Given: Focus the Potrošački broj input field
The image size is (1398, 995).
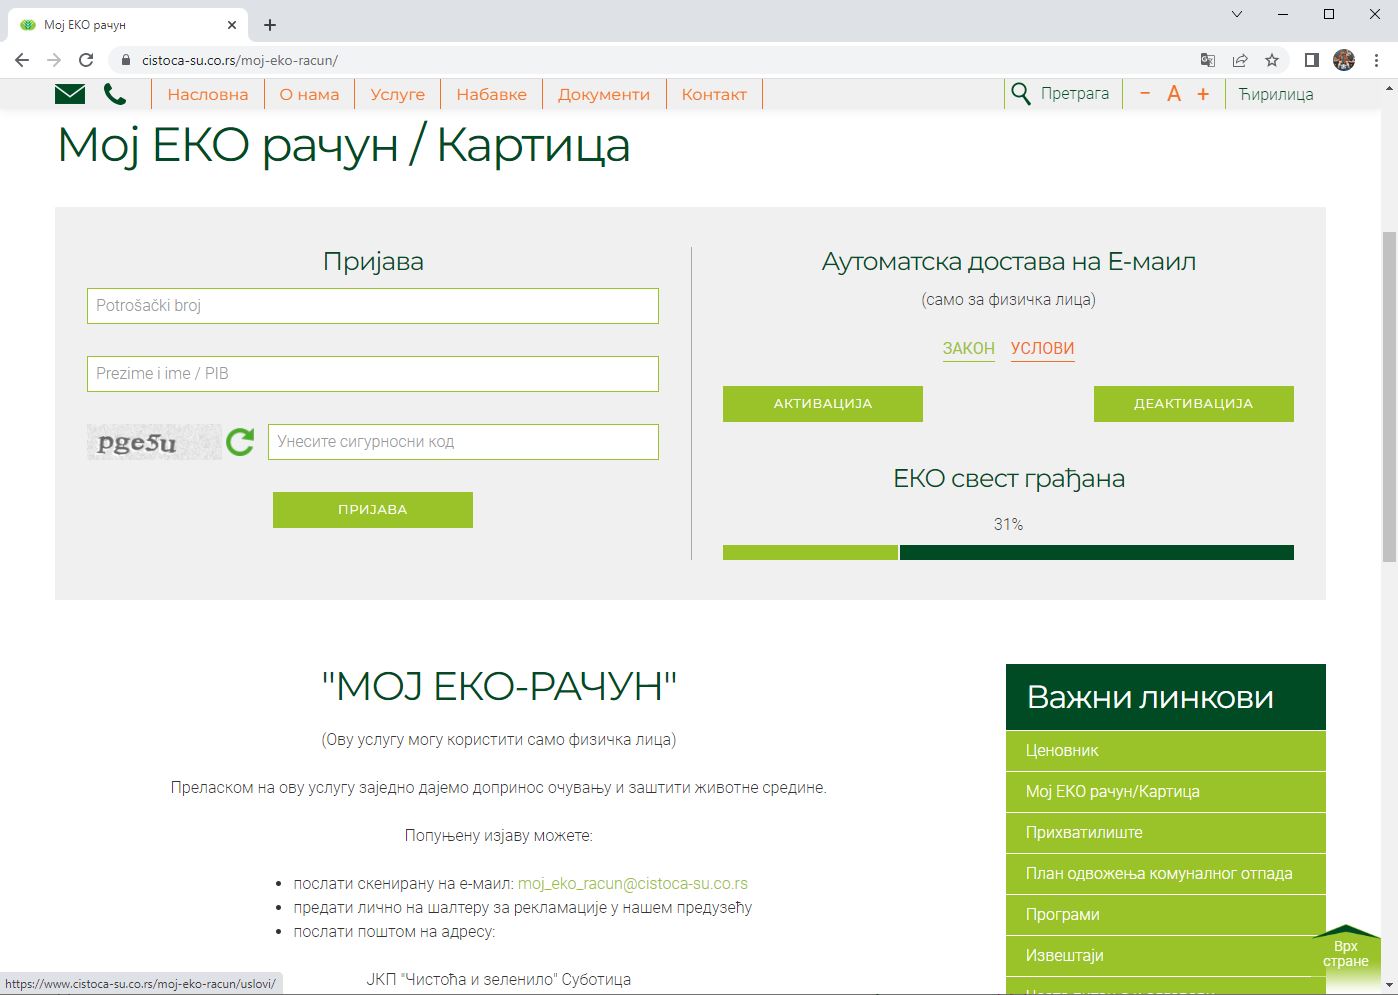Looking at the screenshot, I should [372, 306].
